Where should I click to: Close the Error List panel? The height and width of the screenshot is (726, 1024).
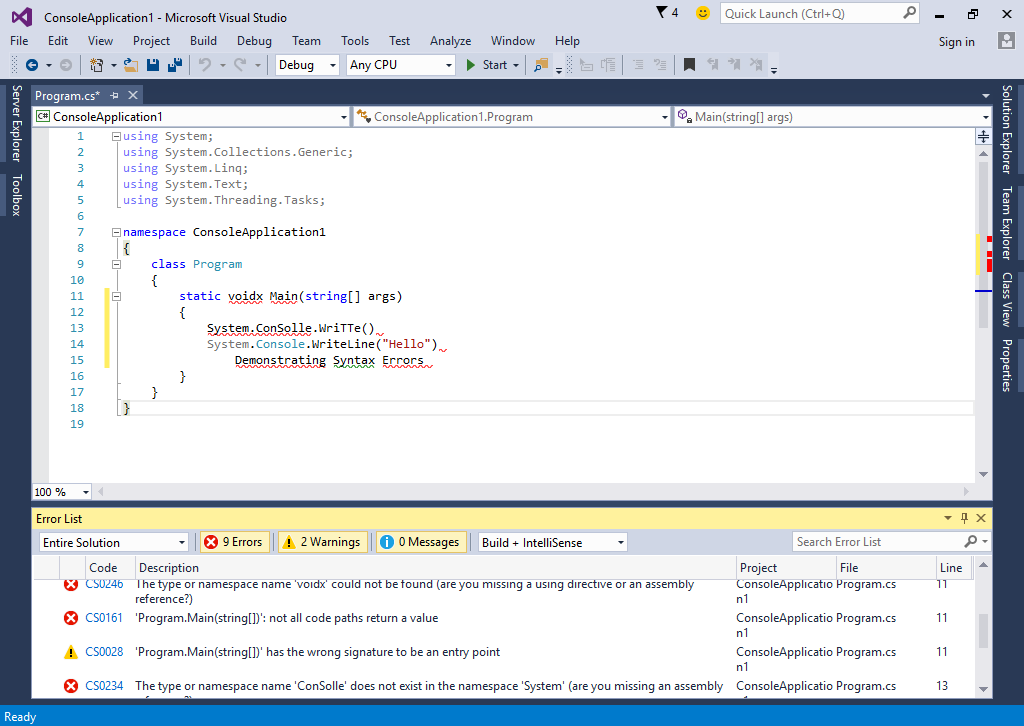coord(981,518)
